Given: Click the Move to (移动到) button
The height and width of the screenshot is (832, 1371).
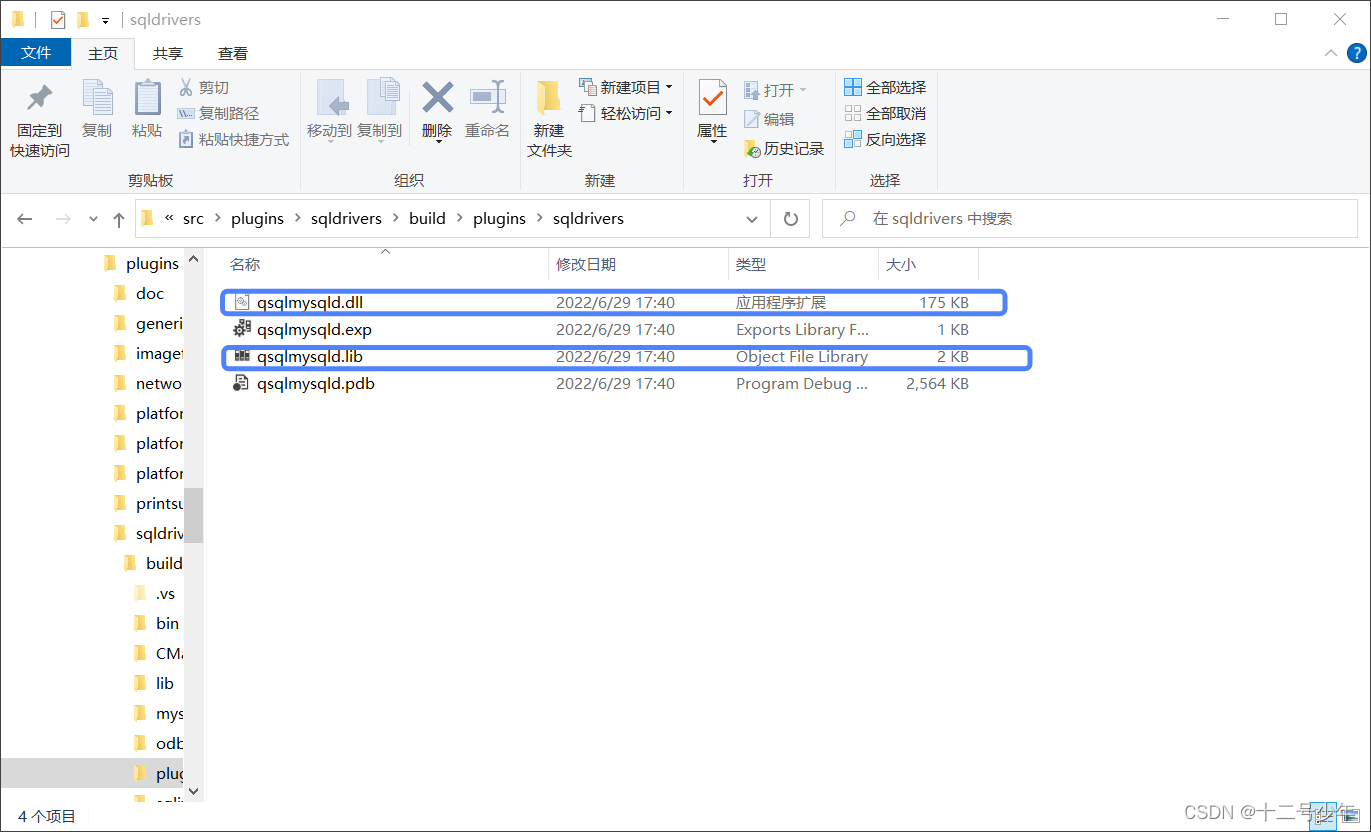Looking at the screenshot, I should pos(329,109).
